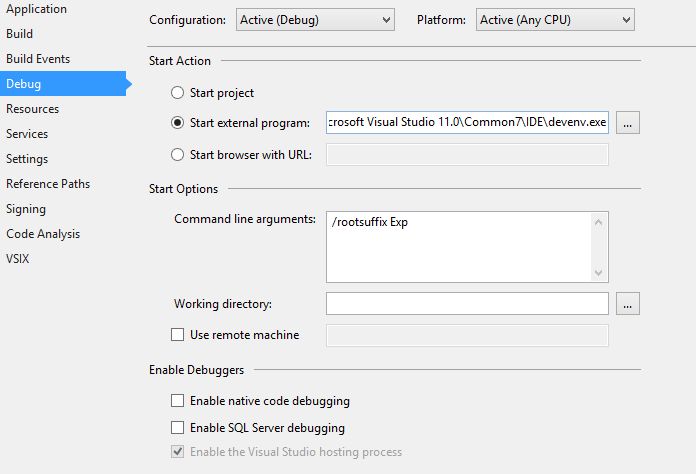Viewport: 696px width, 474px height.
Task: Open the Application properties tab
Action: [36, 9]
